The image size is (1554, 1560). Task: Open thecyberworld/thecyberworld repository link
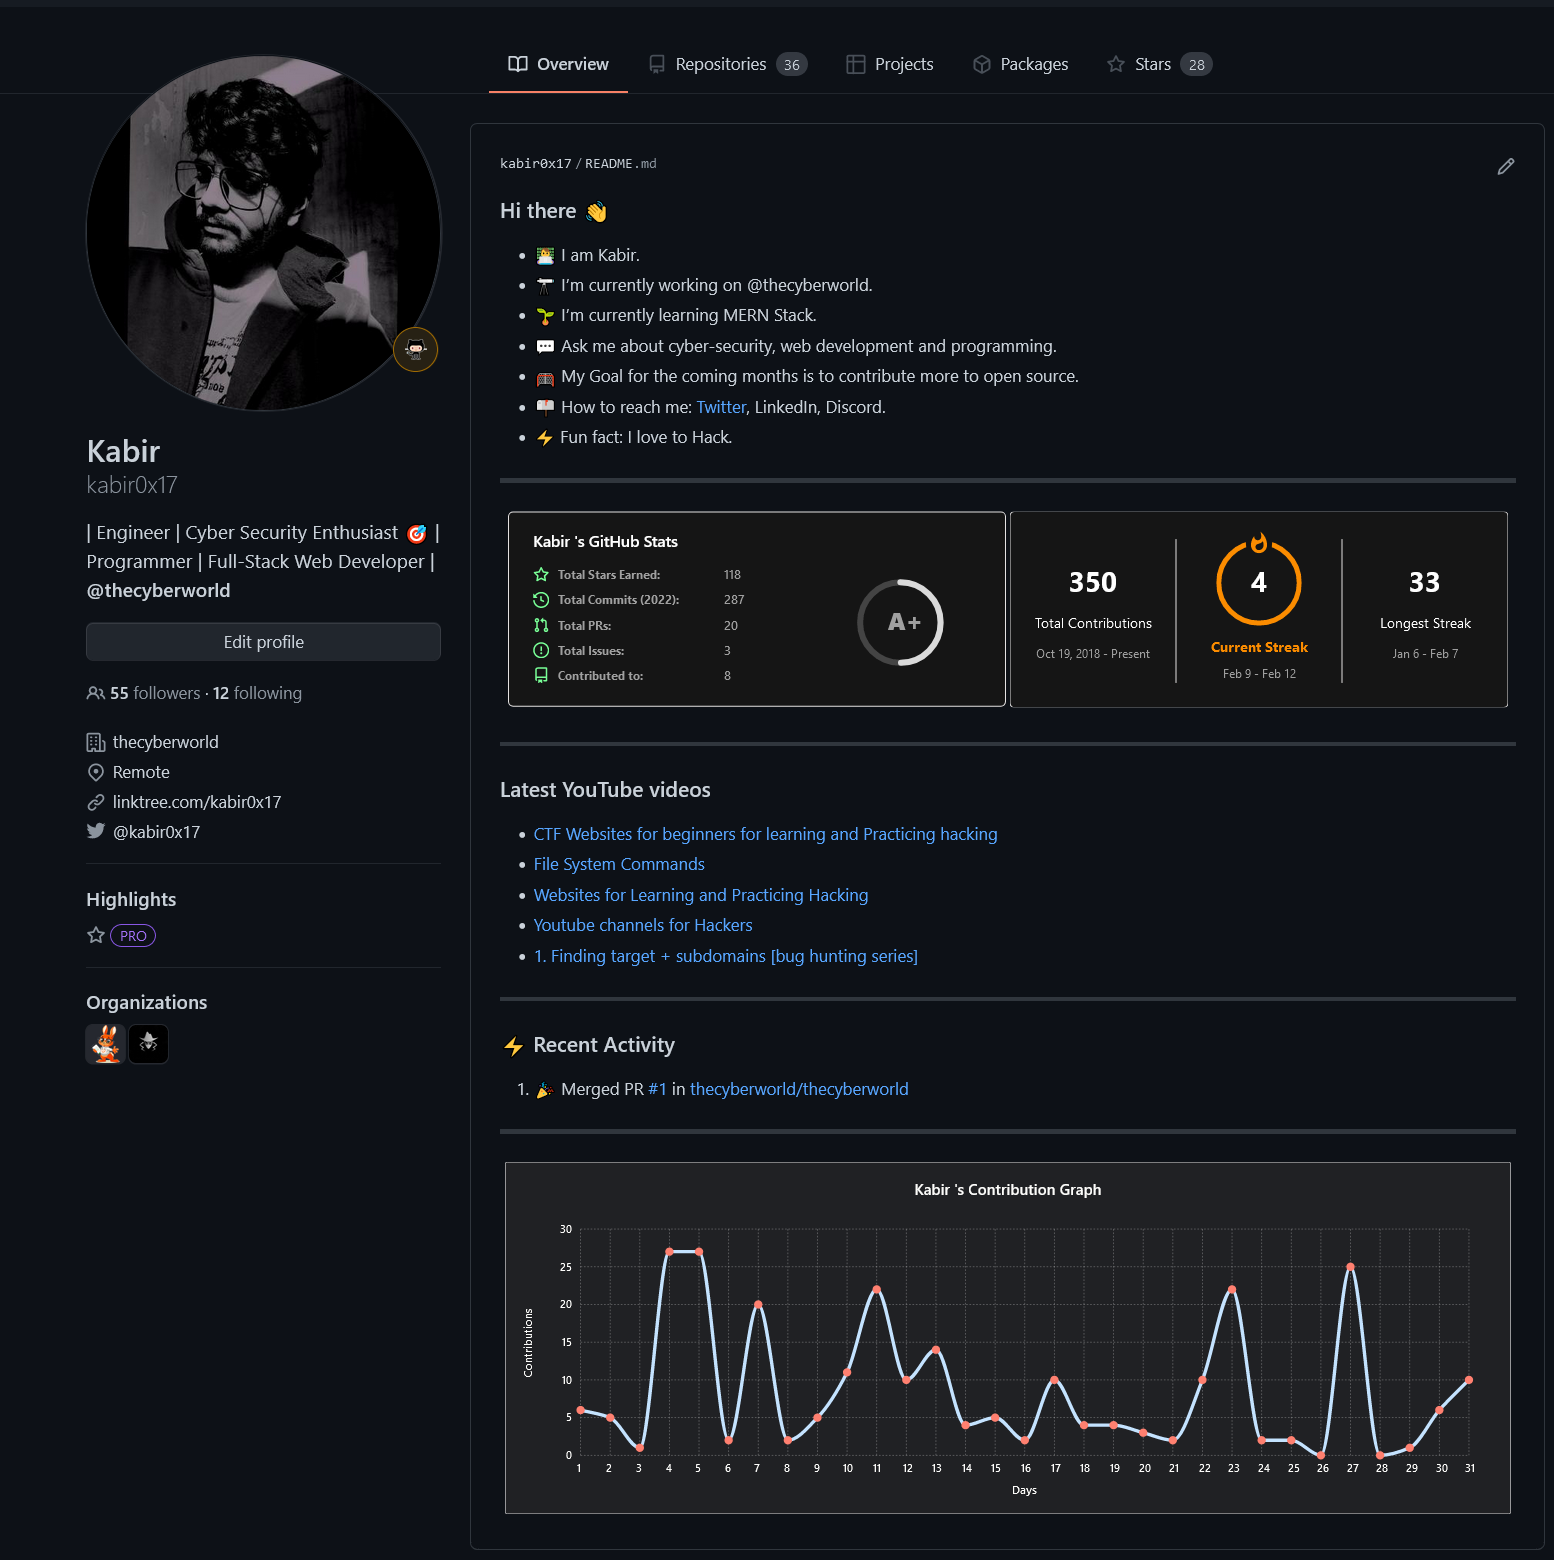click(799, 1089)
